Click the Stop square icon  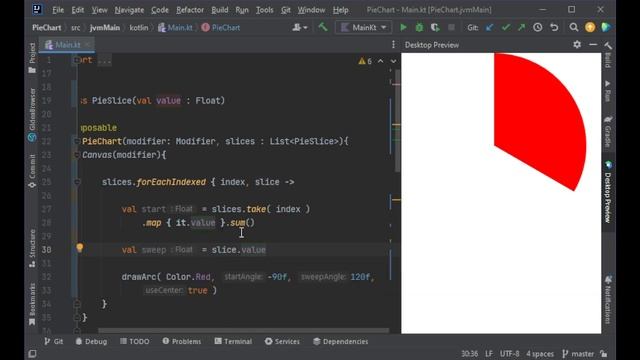(x=451, y=27)
